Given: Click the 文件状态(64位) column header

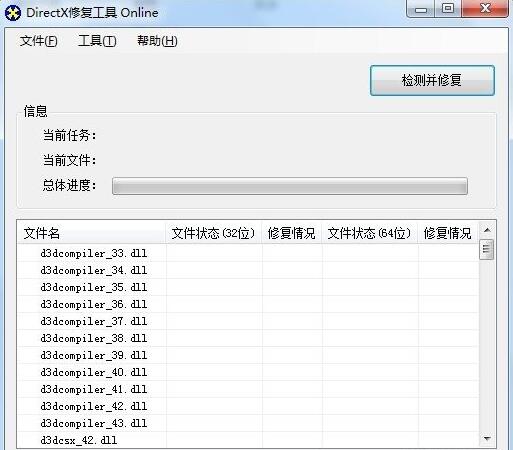Looking at the screenshot, I should click(369, 233).
